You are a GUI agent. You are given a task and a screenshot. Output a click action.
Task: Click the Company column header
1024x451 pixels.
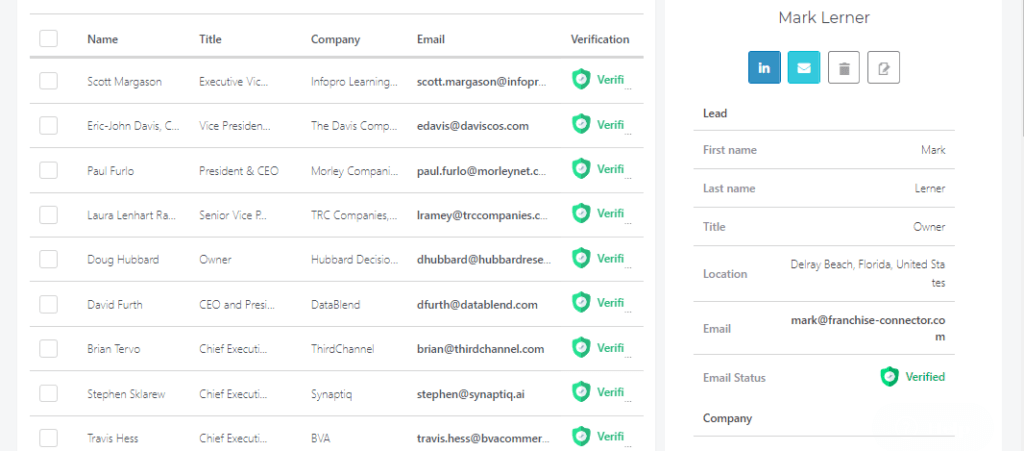coord(335,40)
